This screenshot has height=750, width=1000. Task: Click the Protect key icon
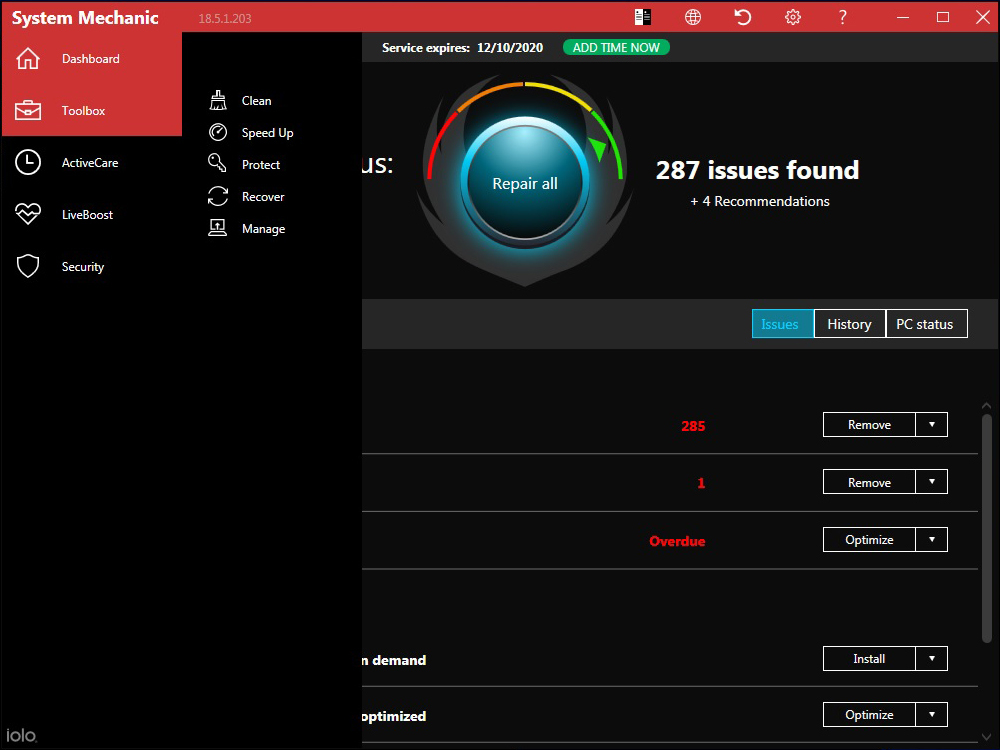click(x=218, y=164)
